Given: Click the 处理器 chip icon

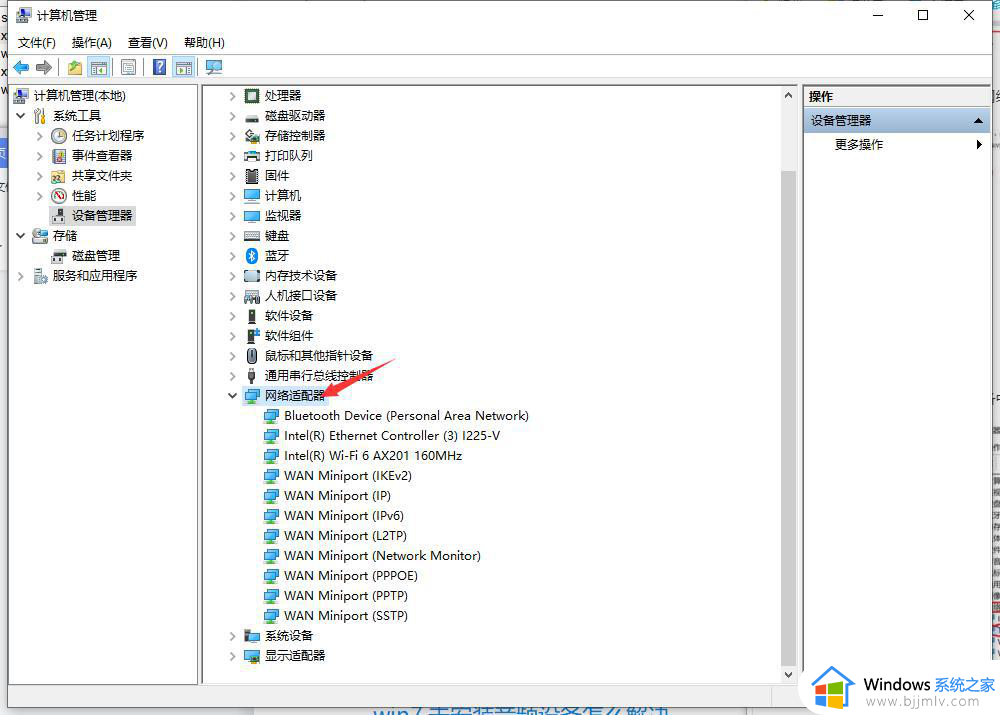Looking at the screenshot, I should 252,96.
